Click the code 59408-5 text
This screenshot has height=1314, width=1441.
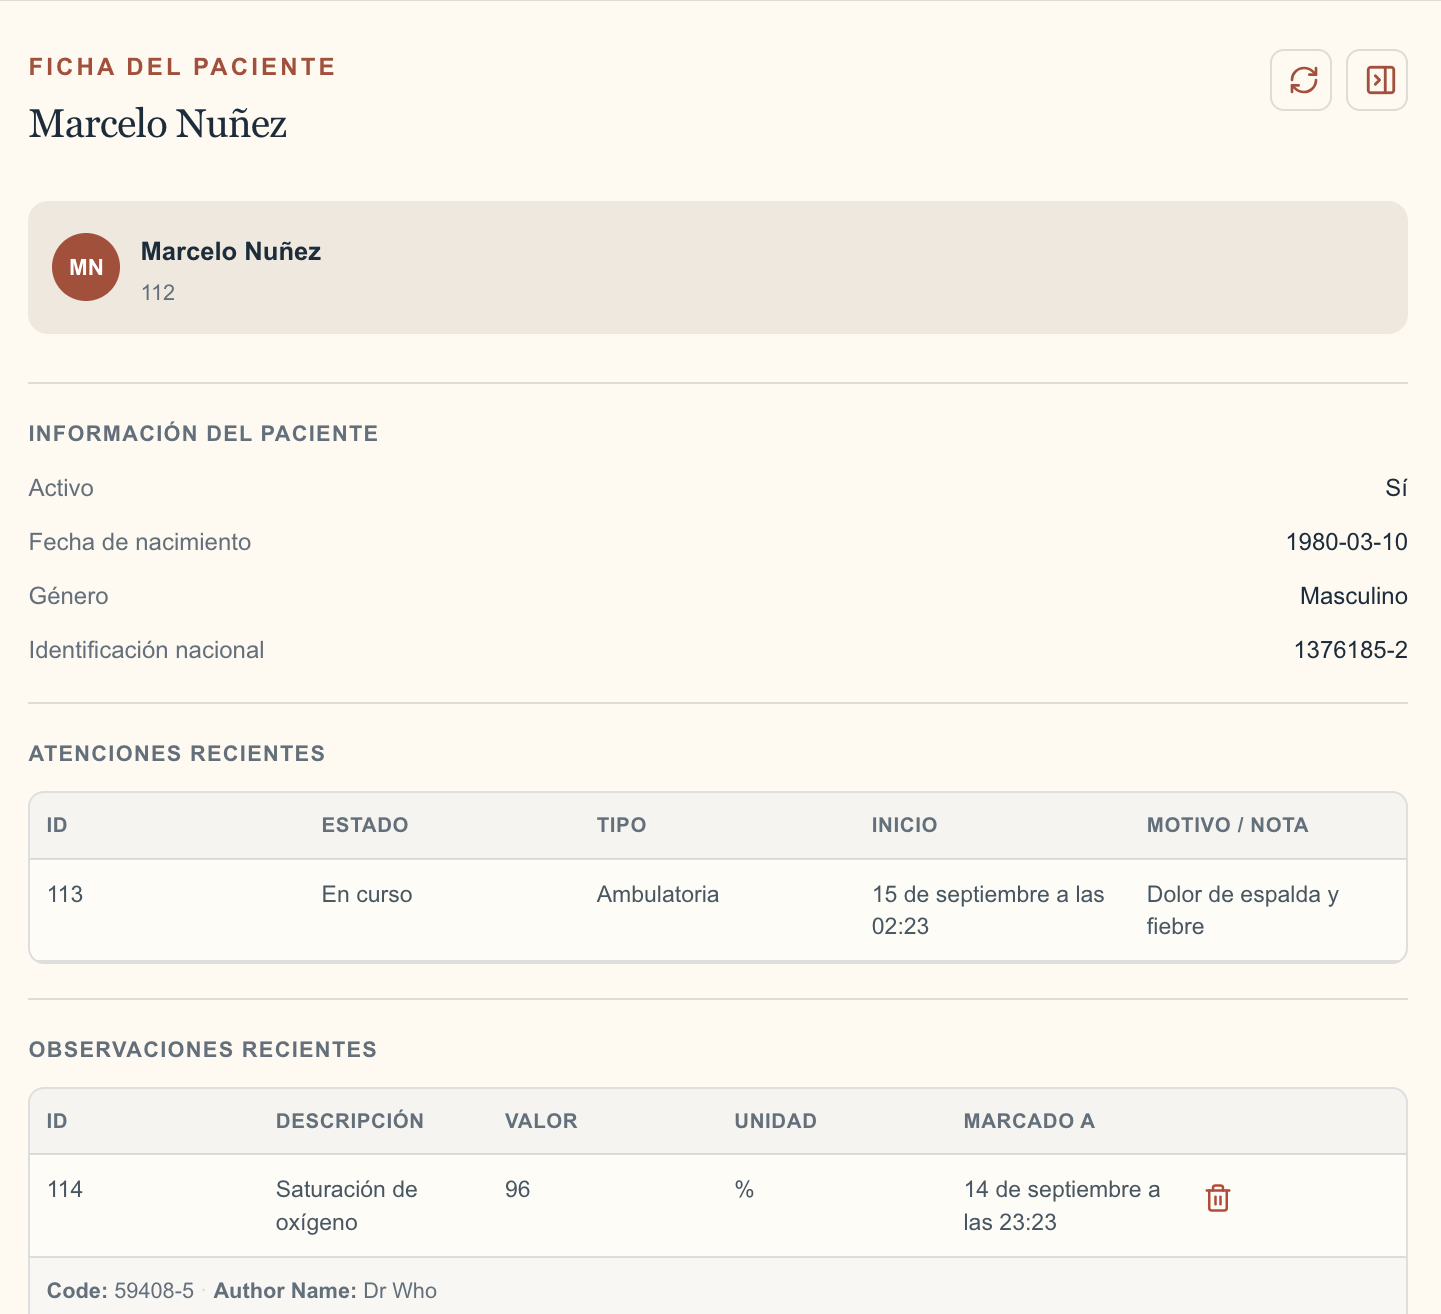click(x=154, y=1291)
